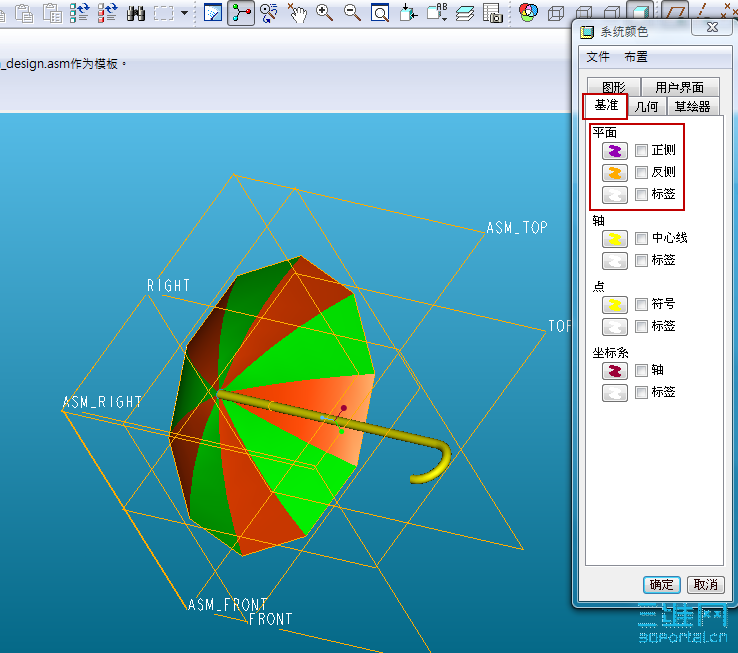Select the FRONT datum plane label
The width and height of the screenshot is (738, 653).
click(x=270, y=619)
